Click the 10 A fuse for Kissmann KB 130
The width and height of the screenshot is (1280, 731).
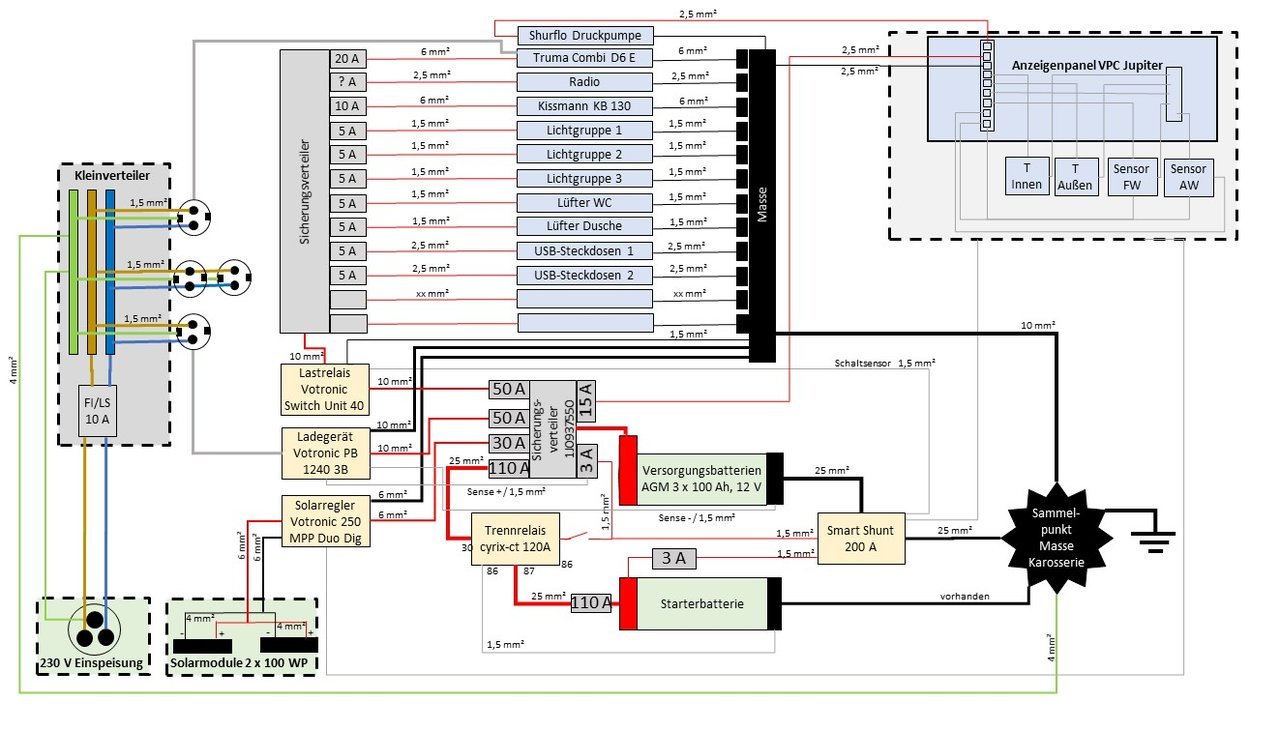[x=348, y=106]
